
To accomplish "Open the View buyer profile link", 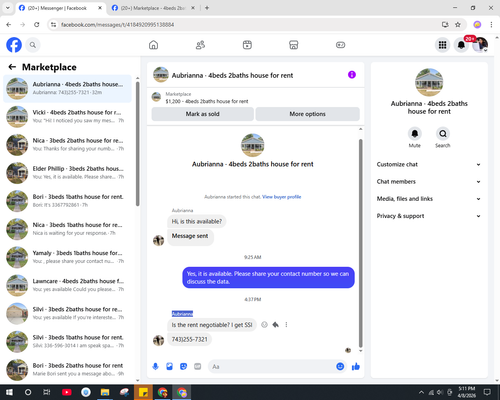I will [281, 197].
